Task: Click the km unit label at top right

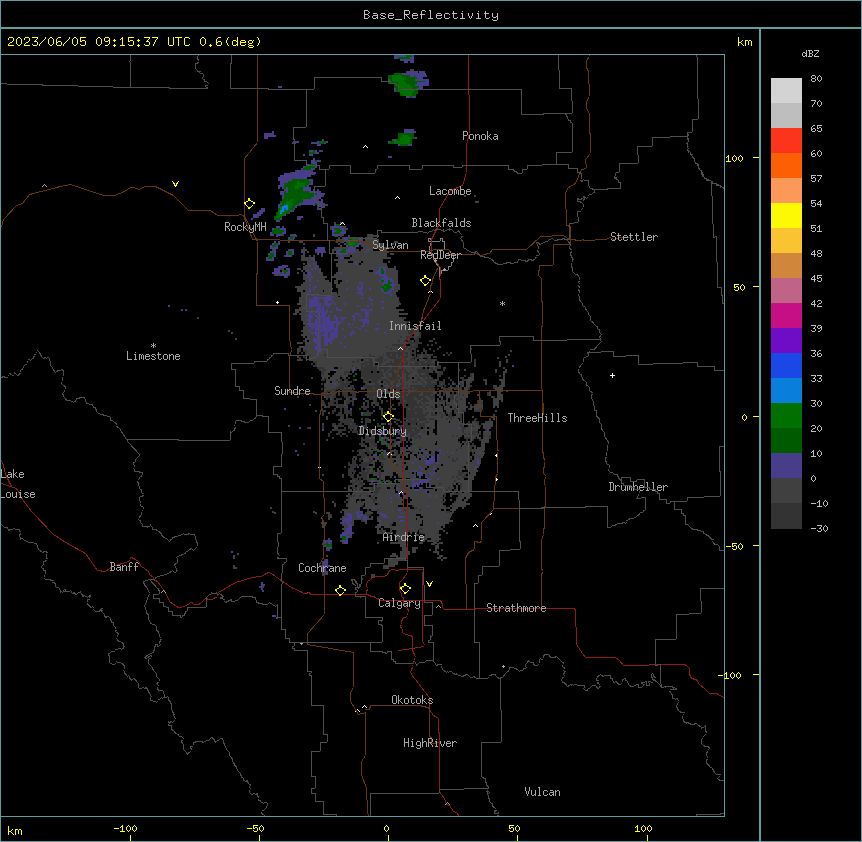Action: [745, 42]
